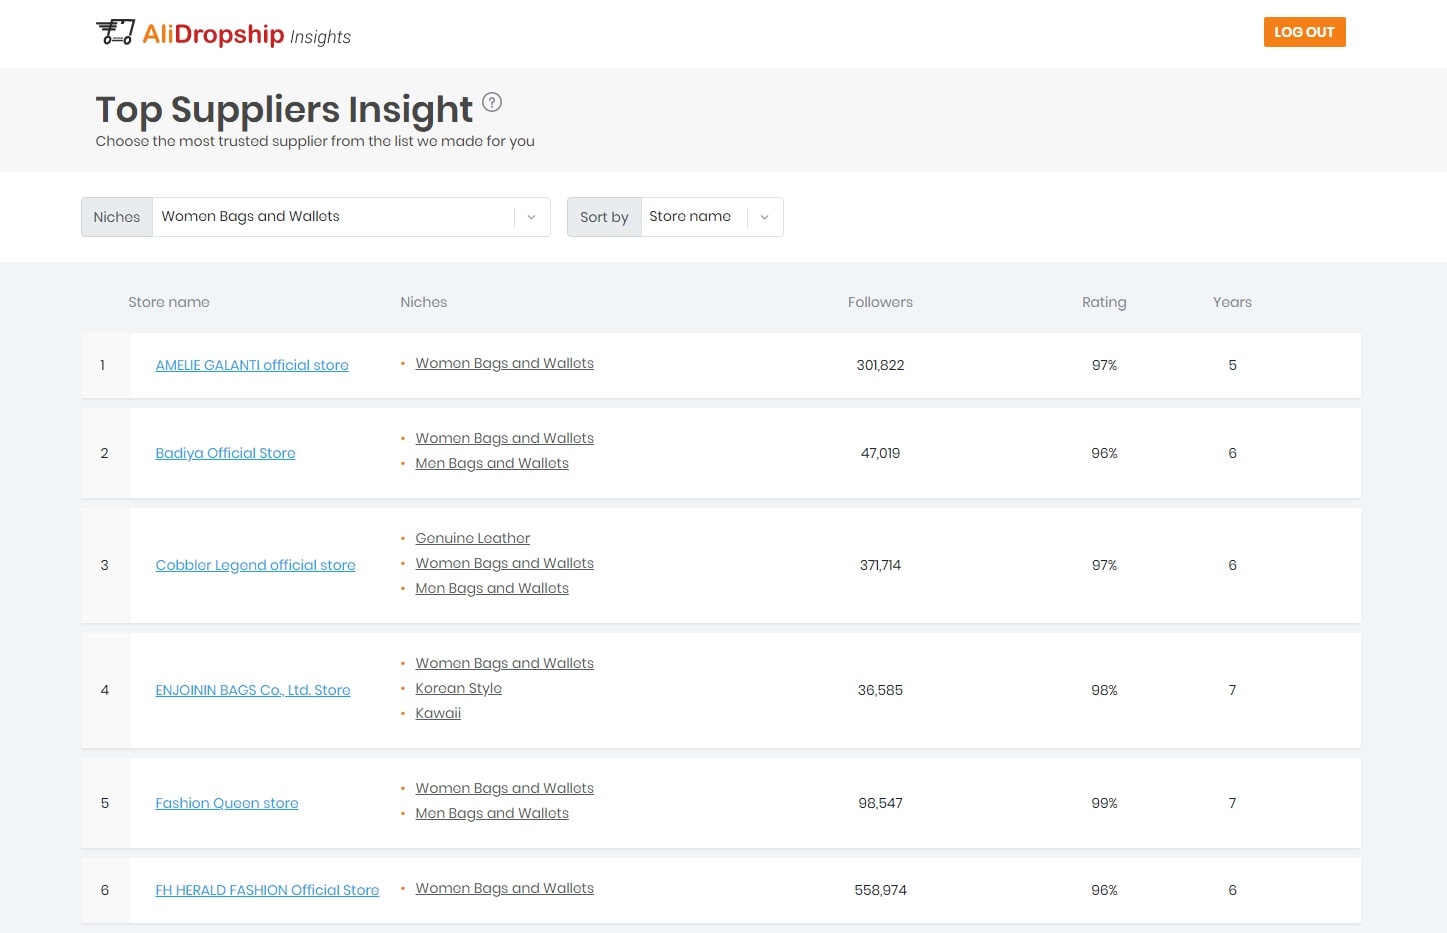Expand the Sort by dropdown arrow
The image size is (1447, 933).
(x=765, y=217)
